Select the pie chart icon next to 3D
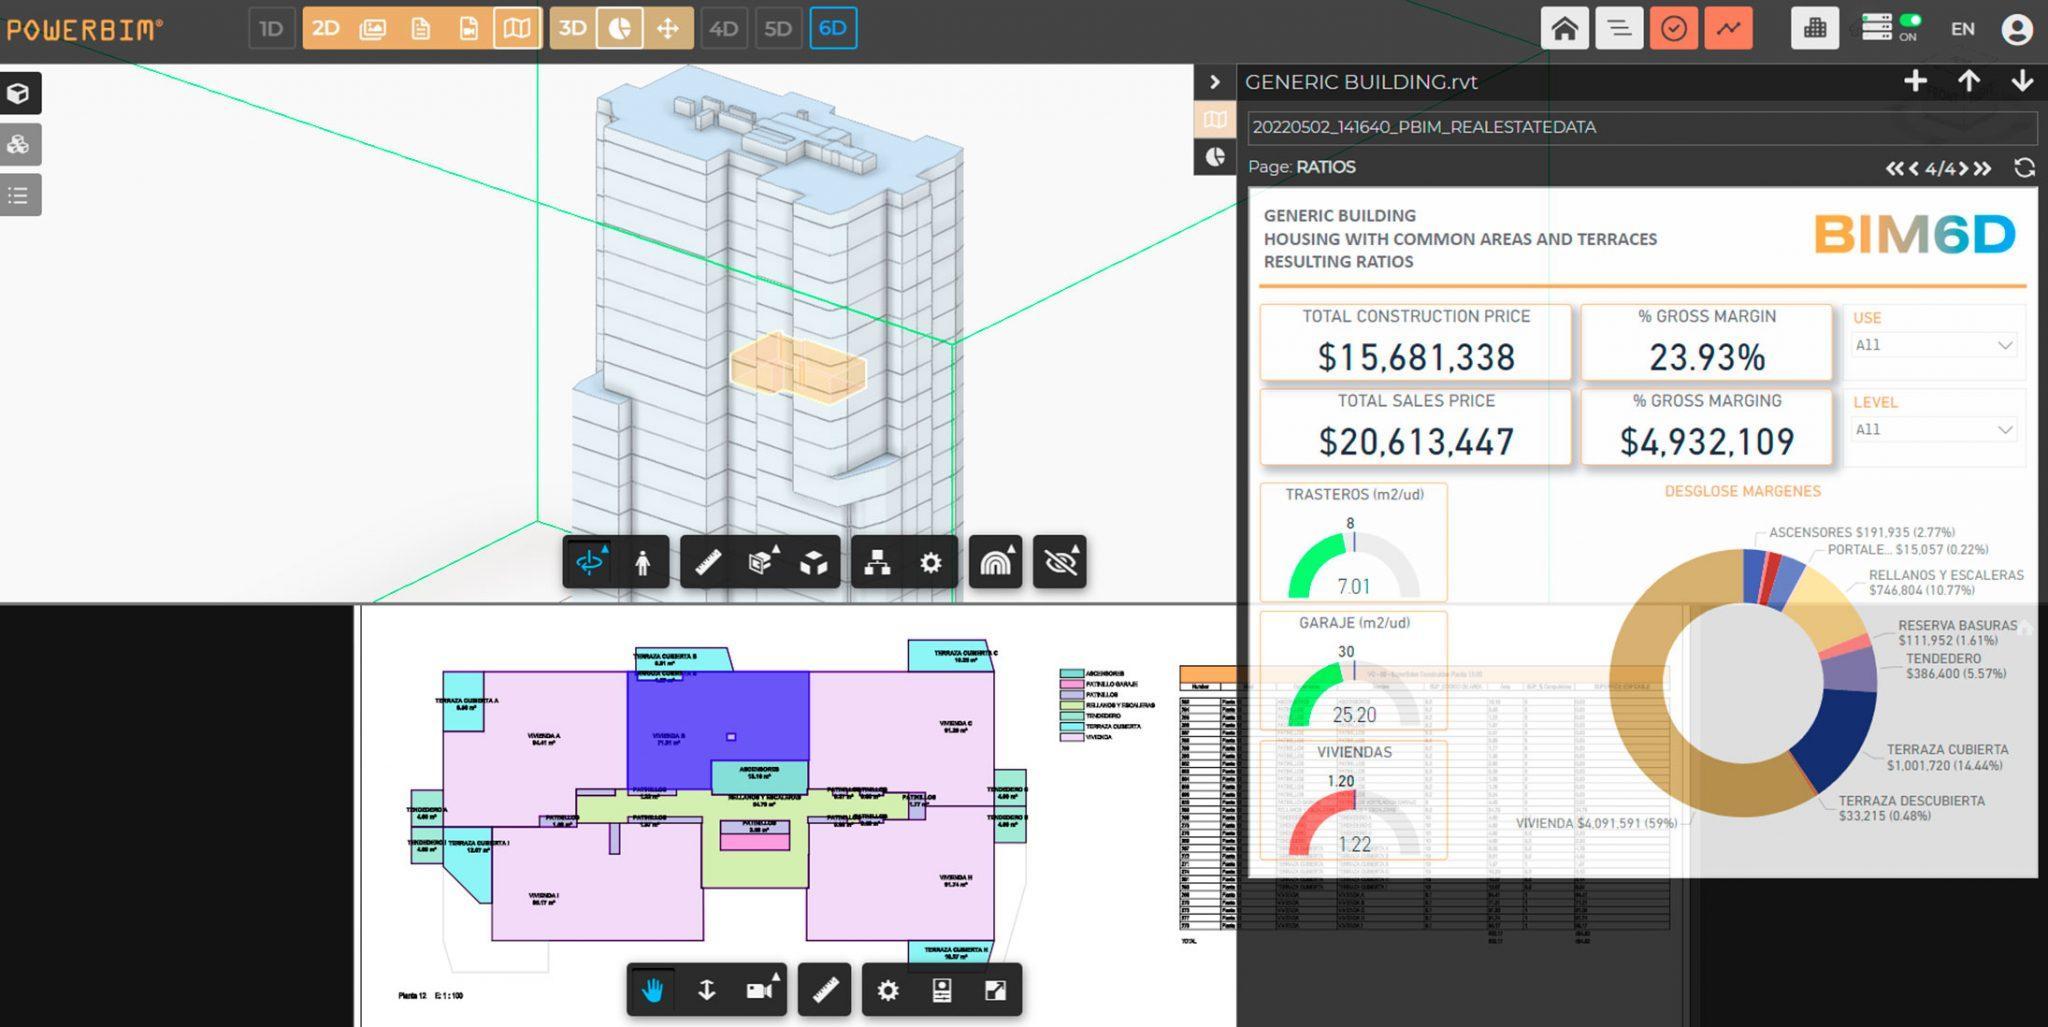This screenshot has height=1027, width=2048. pyautogui.click(x=621, y=28)
